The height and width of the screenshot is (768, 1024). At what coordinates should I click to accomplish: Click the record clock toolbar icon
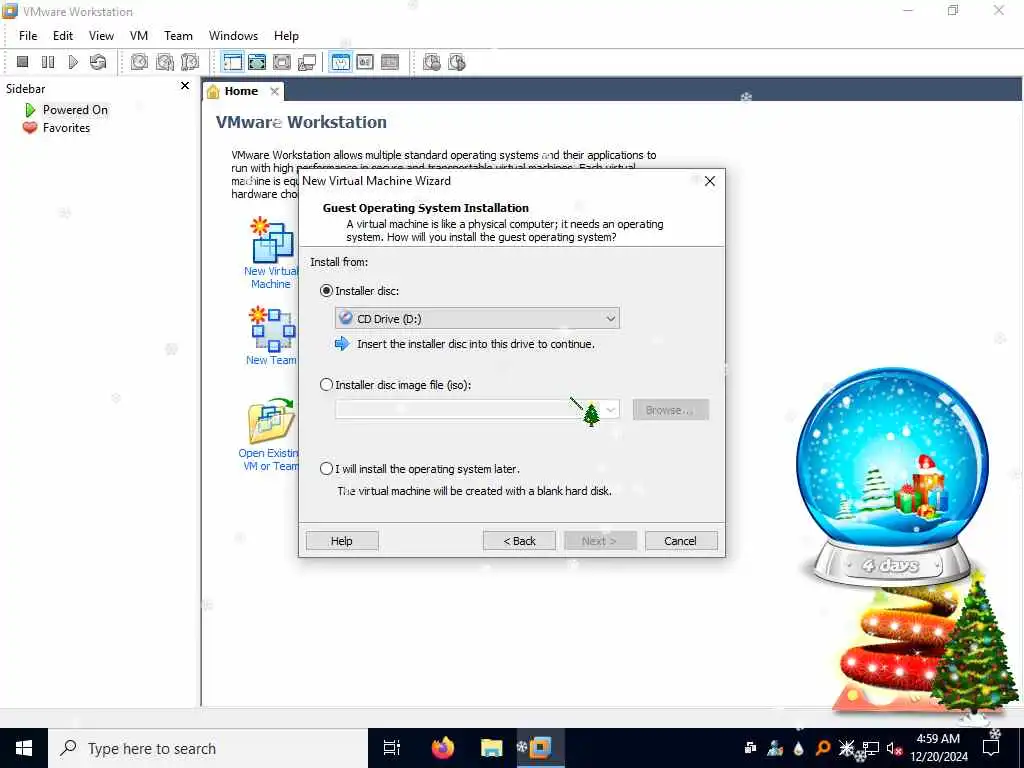tap(432, 62)
